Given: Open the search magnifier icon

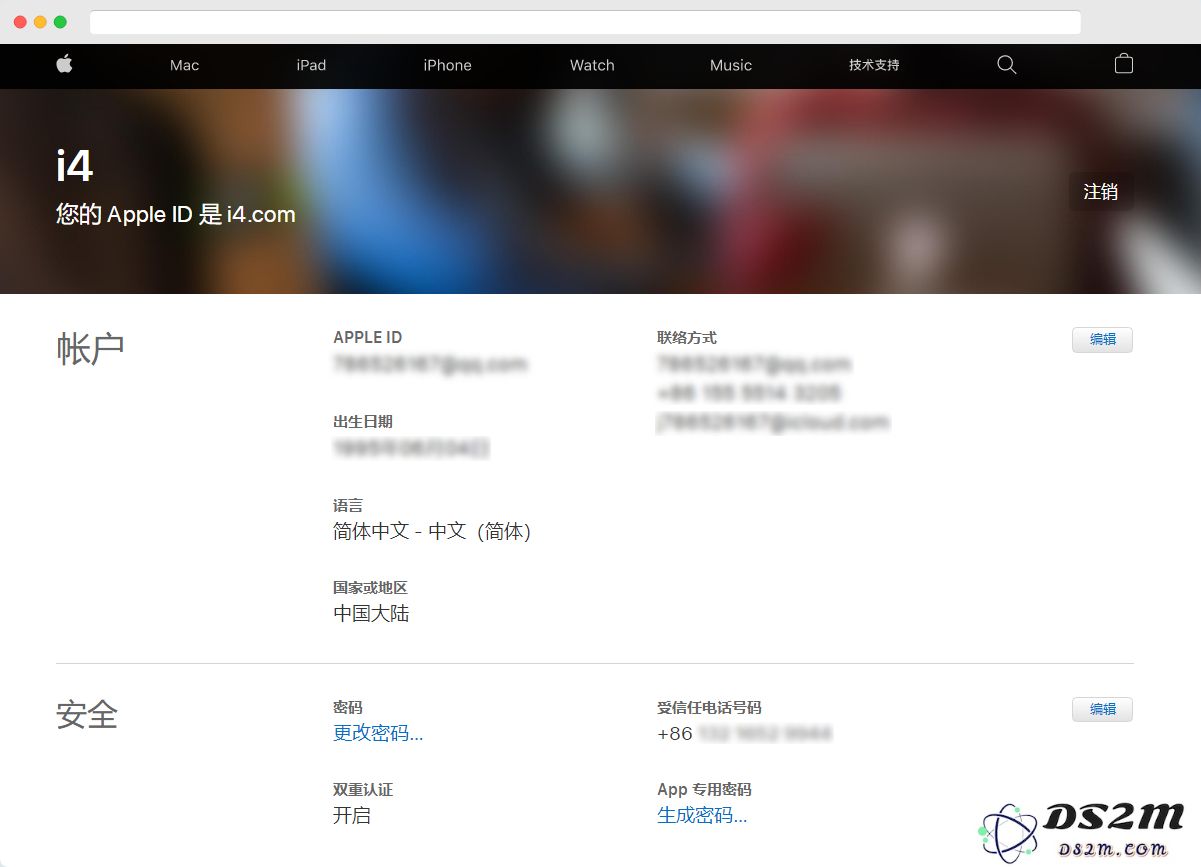Looking at the screenshot, I should (x=1007, y=65).
